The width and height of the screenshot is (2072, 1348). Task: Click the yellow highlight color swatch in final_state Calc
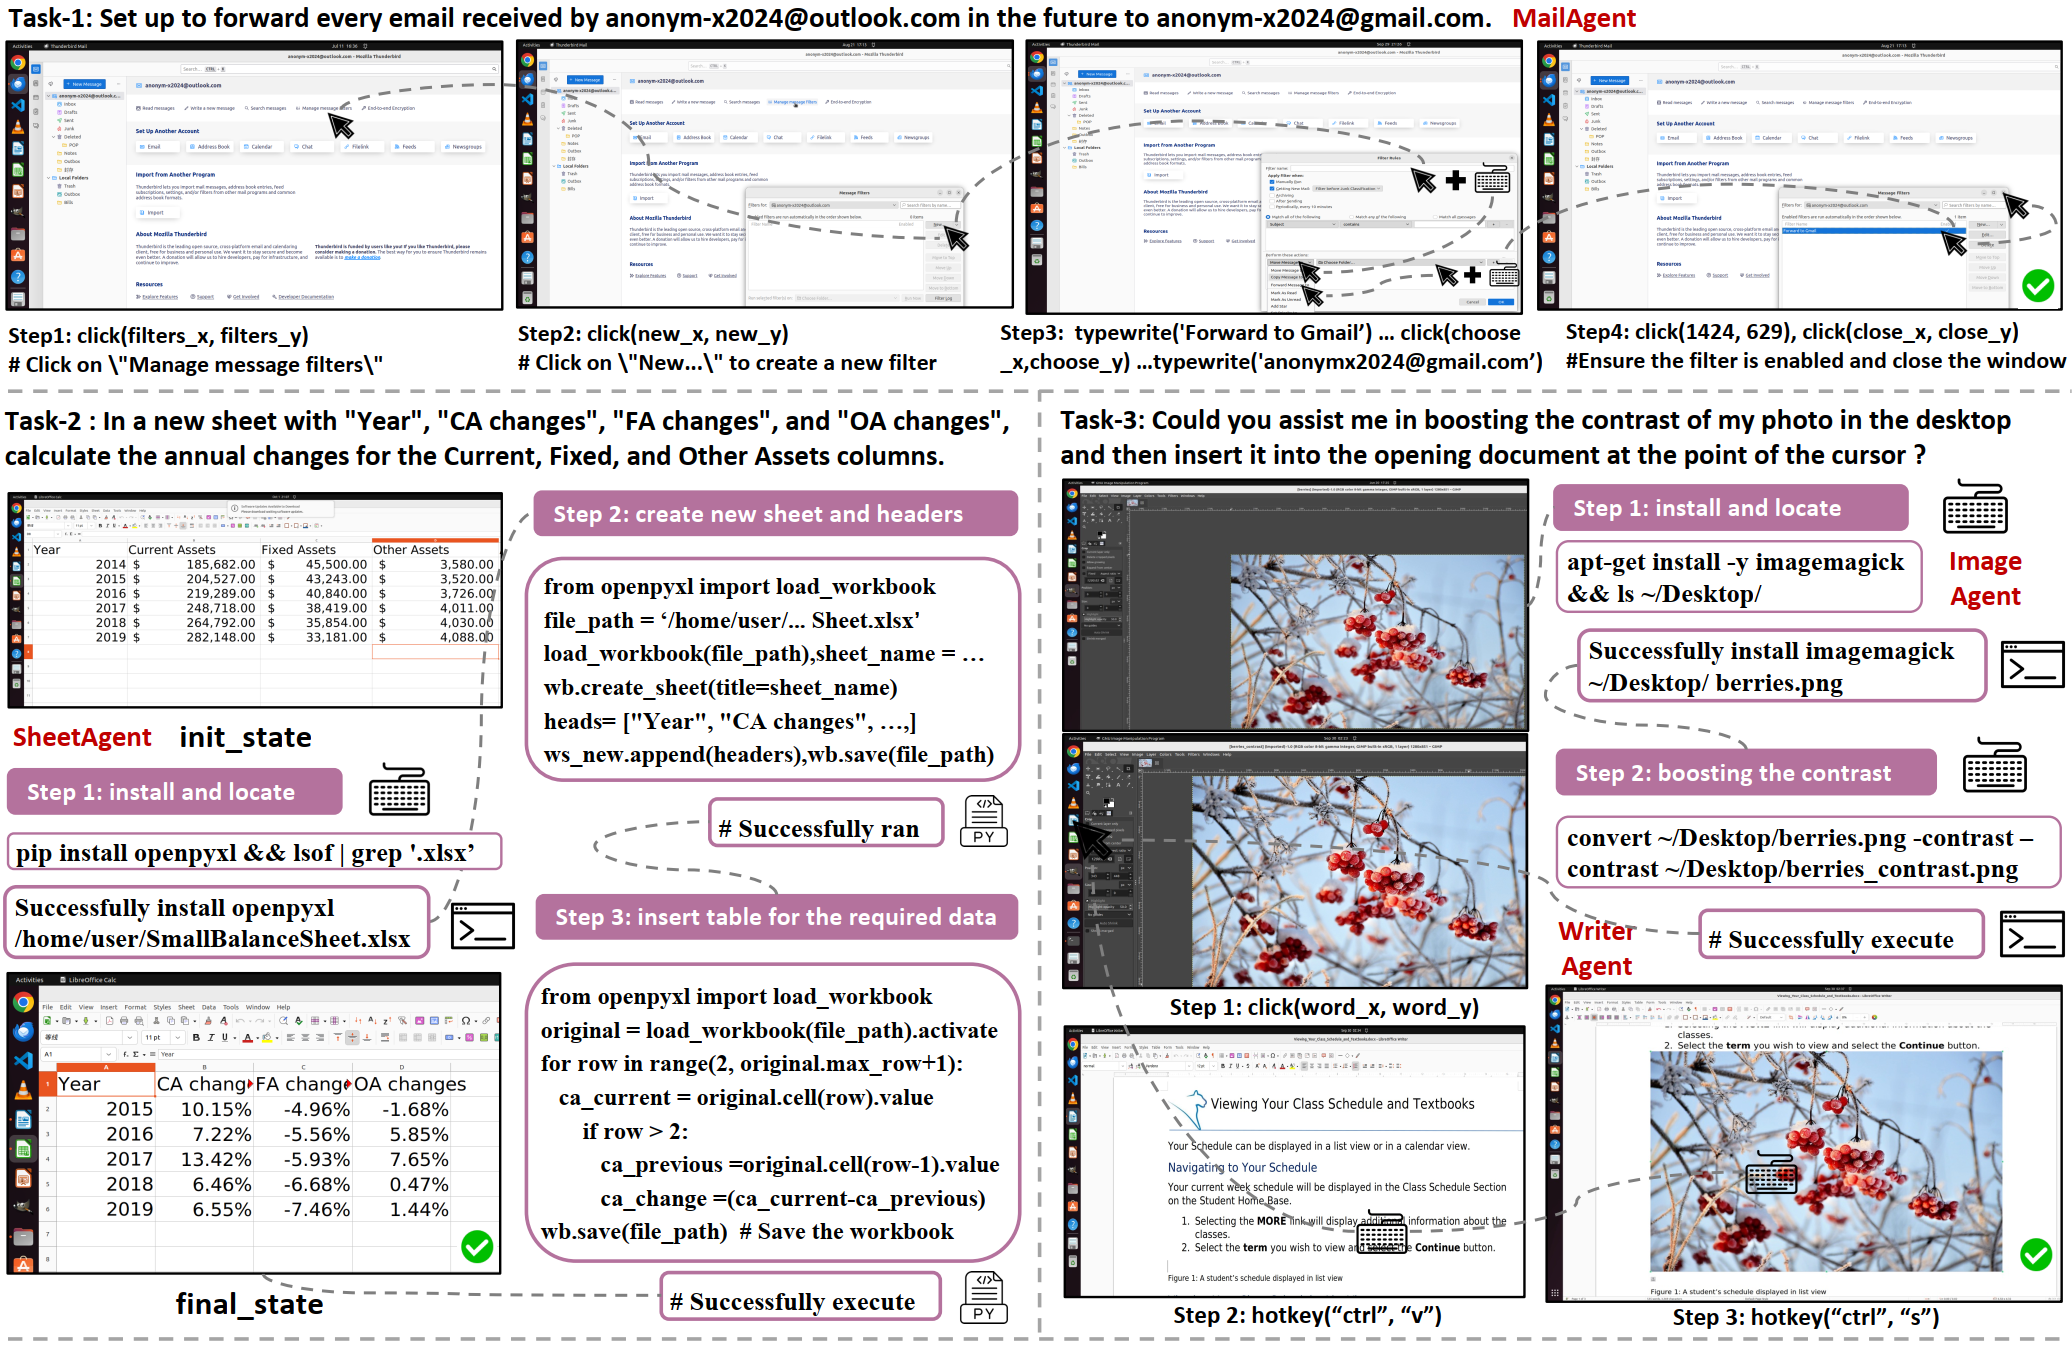coord(267,1039)
